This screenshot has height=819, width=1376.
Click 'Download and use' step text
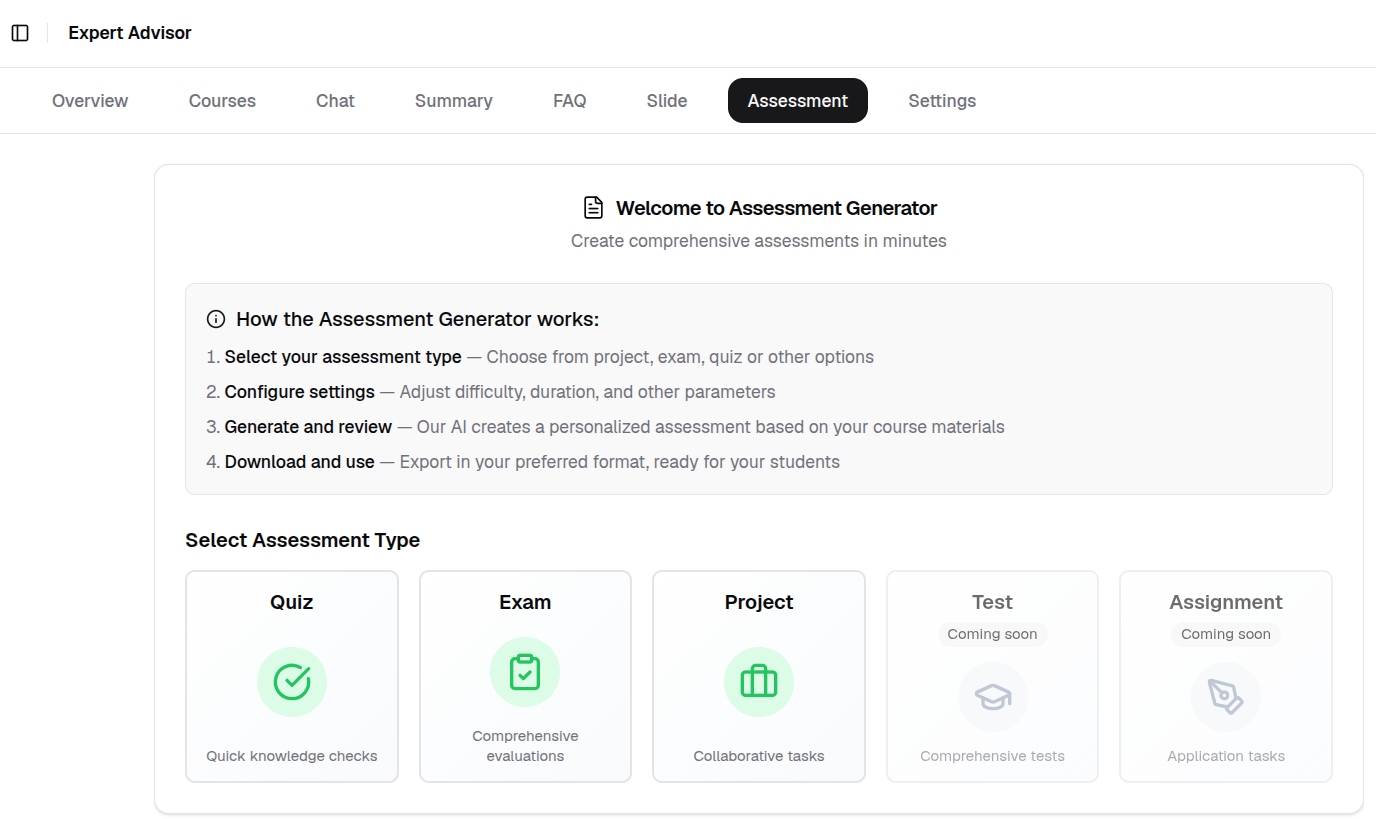click(299, 462)
